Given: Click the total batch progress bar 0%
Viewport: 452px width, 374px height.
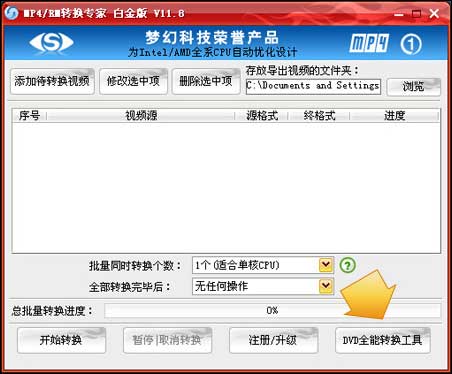Looking at the screenshot, I should pyautogui.click(x=272, y=311).
